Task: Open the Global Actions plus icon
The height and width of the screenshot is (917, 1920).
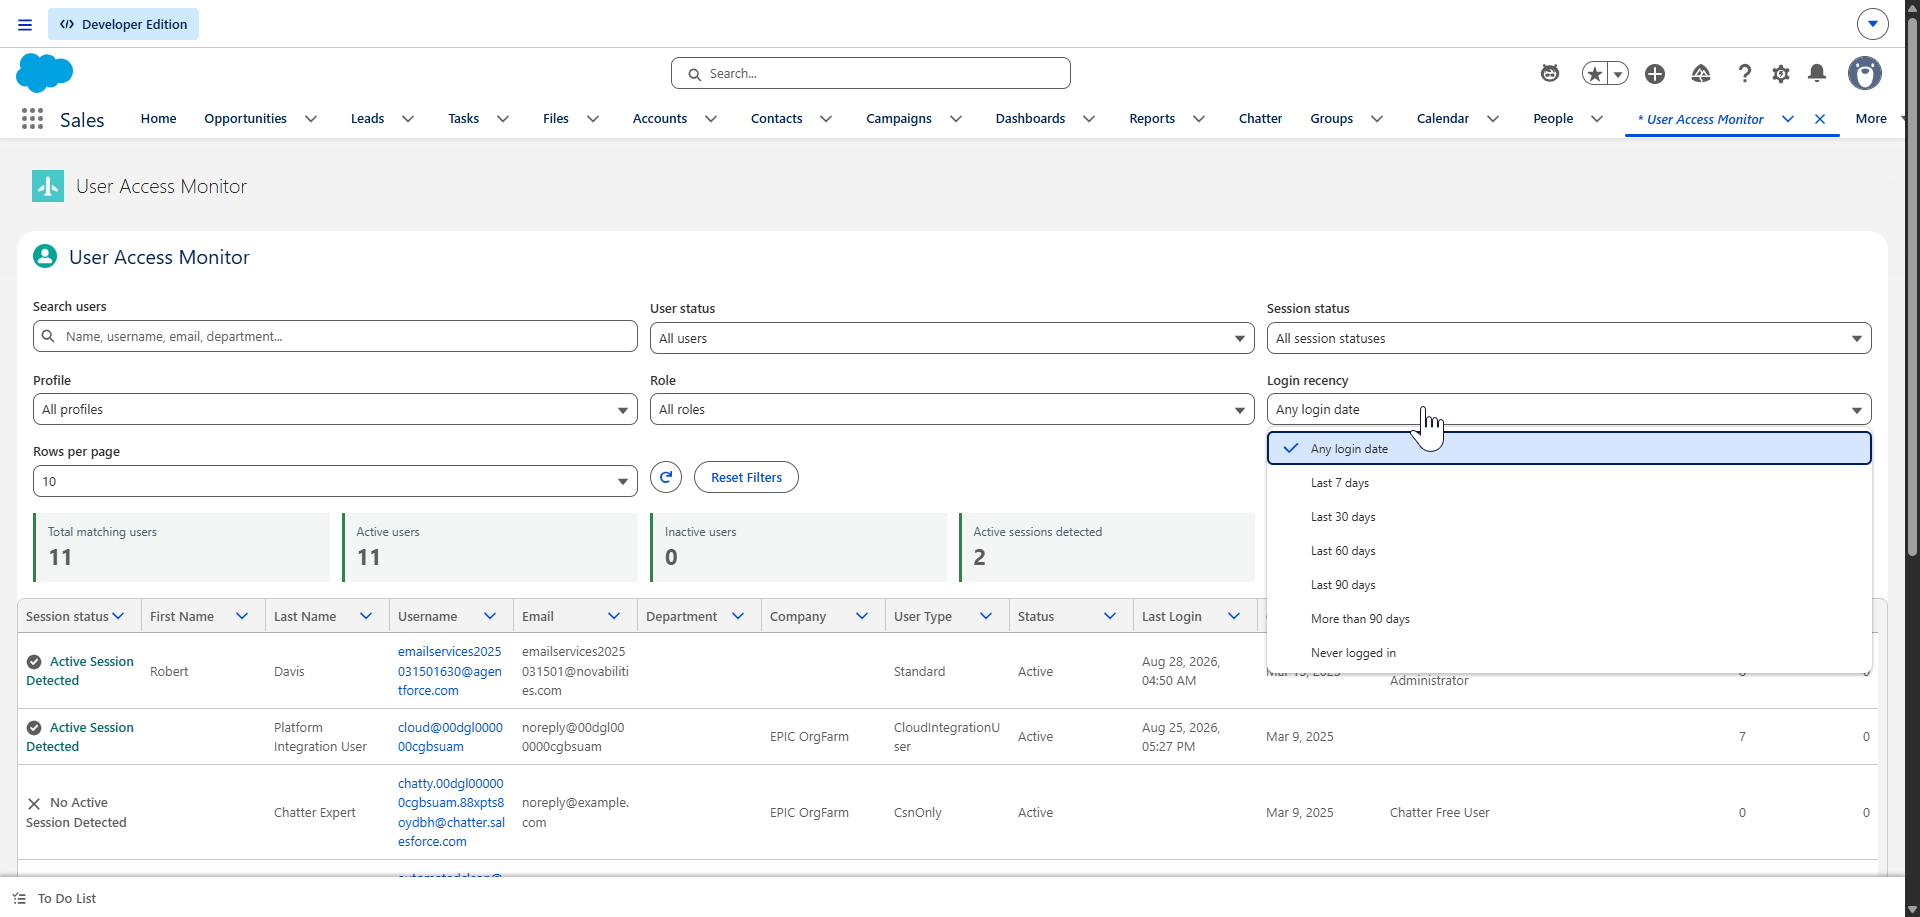Action: pyautogui.click(x=1655, y=73)
